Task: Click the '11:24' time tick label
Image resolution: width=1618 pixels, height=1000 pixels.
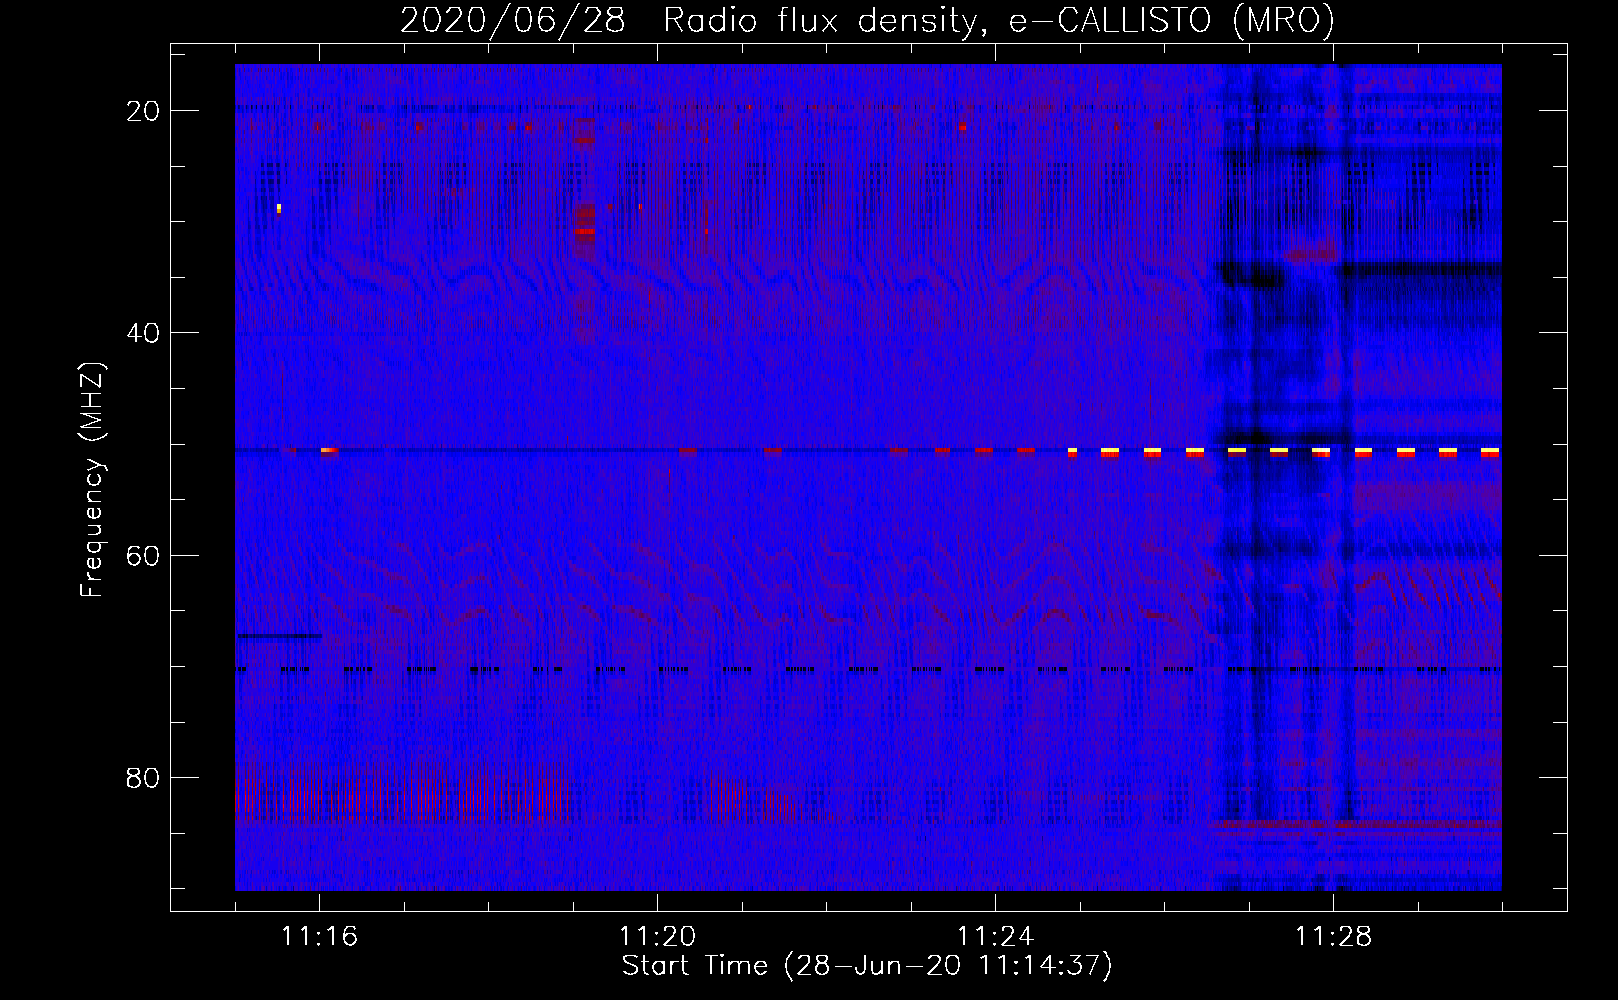Action: pyautogui.click(x=995, y=937)
